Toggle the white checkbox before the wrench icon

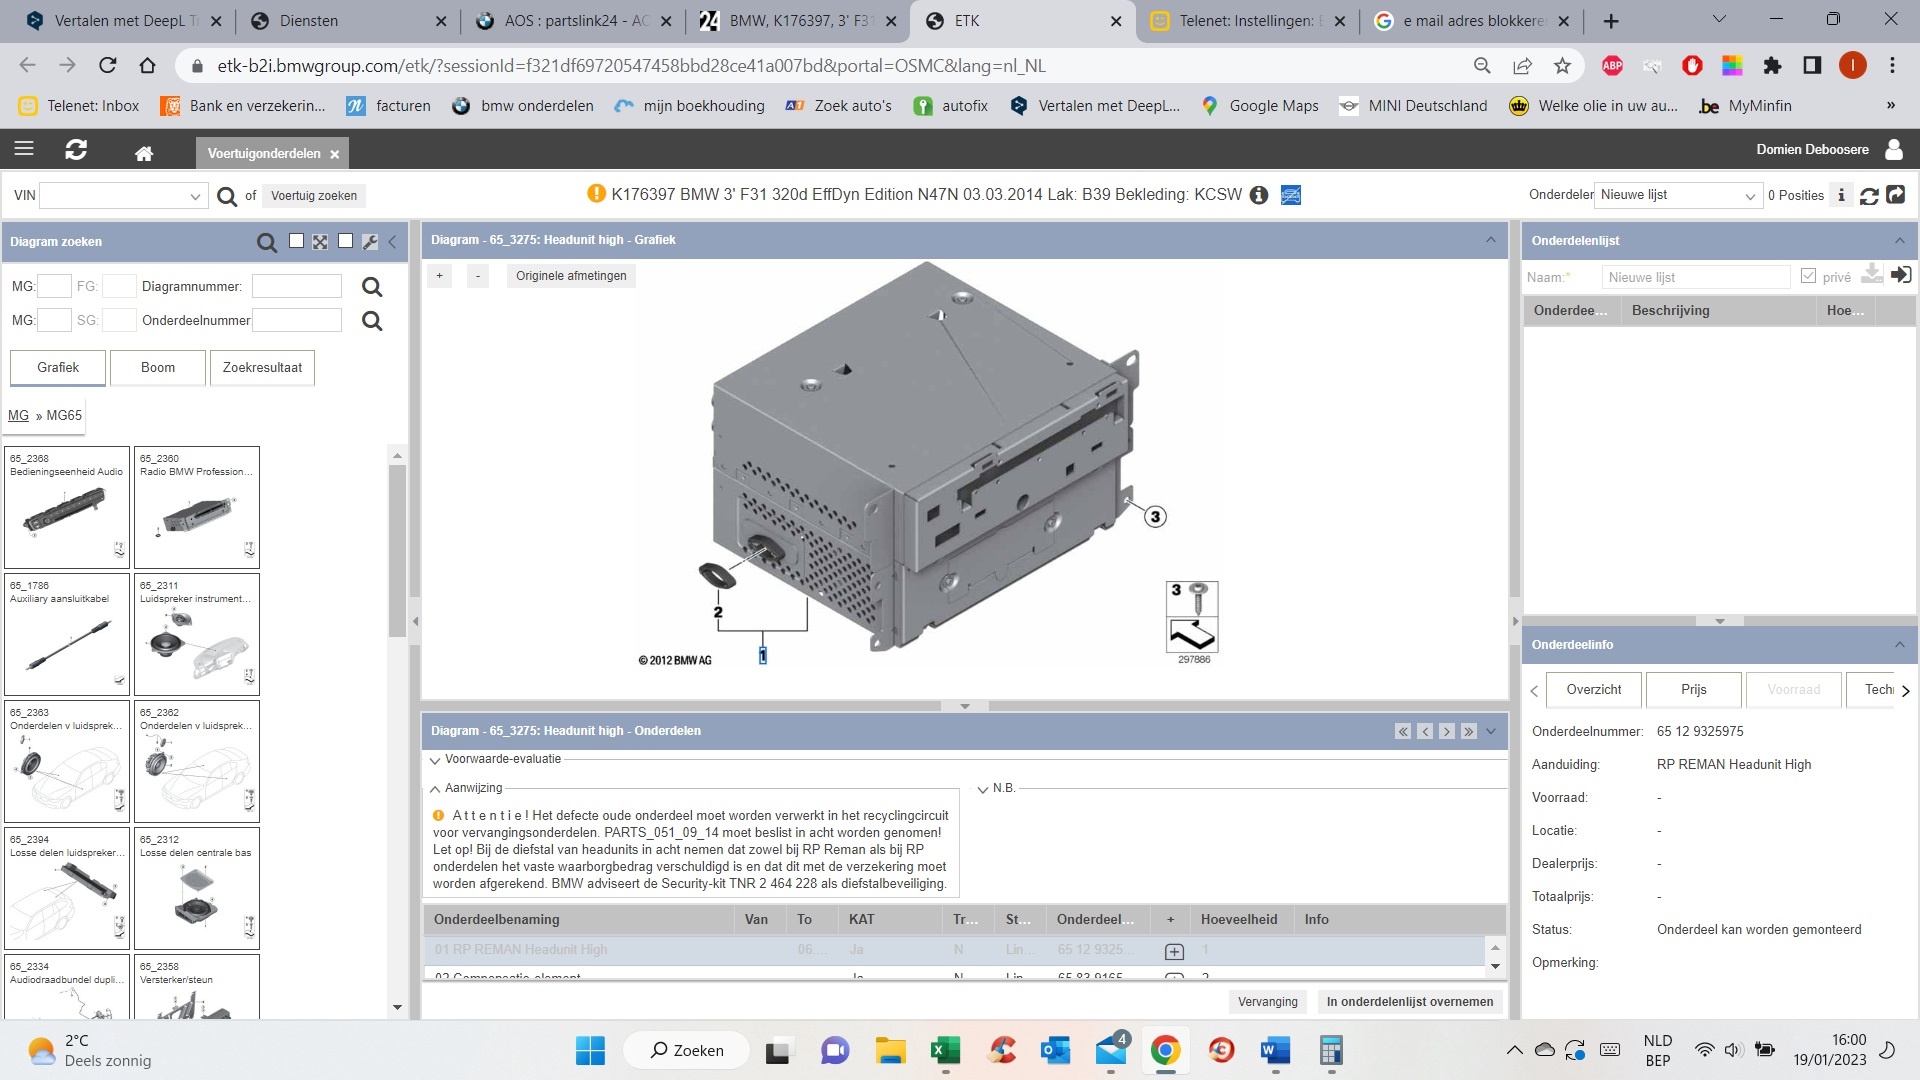coord(345,241)
